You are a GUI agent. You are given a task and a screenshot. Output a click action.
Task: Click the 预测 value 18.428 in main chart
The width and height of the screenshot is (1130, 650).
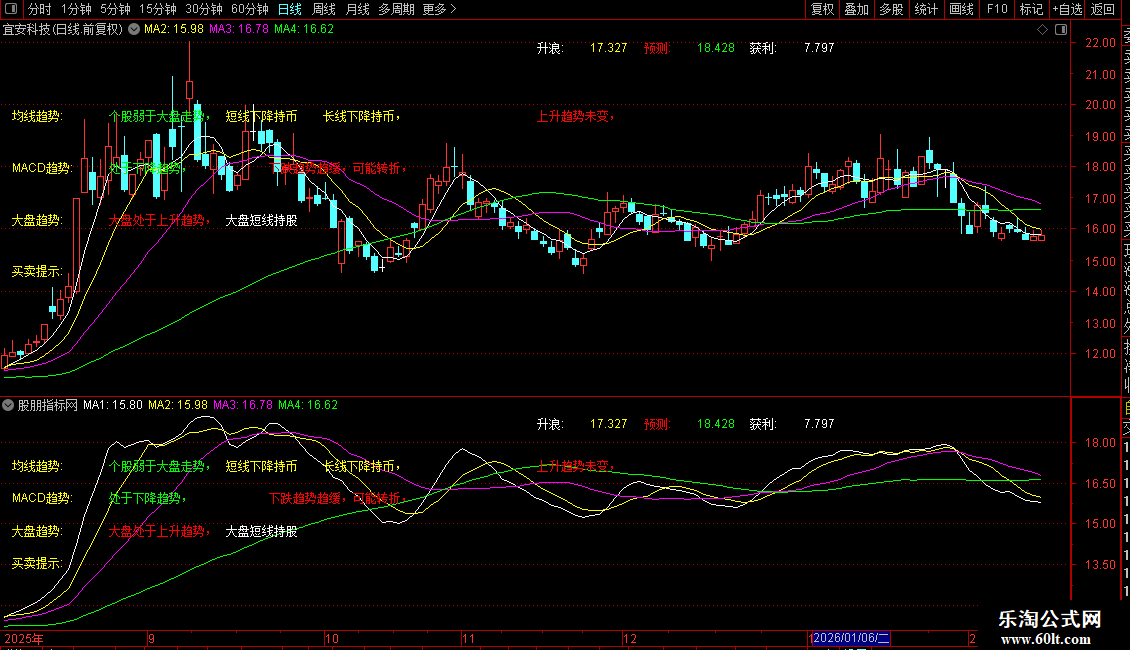click(x=716, y=48)
